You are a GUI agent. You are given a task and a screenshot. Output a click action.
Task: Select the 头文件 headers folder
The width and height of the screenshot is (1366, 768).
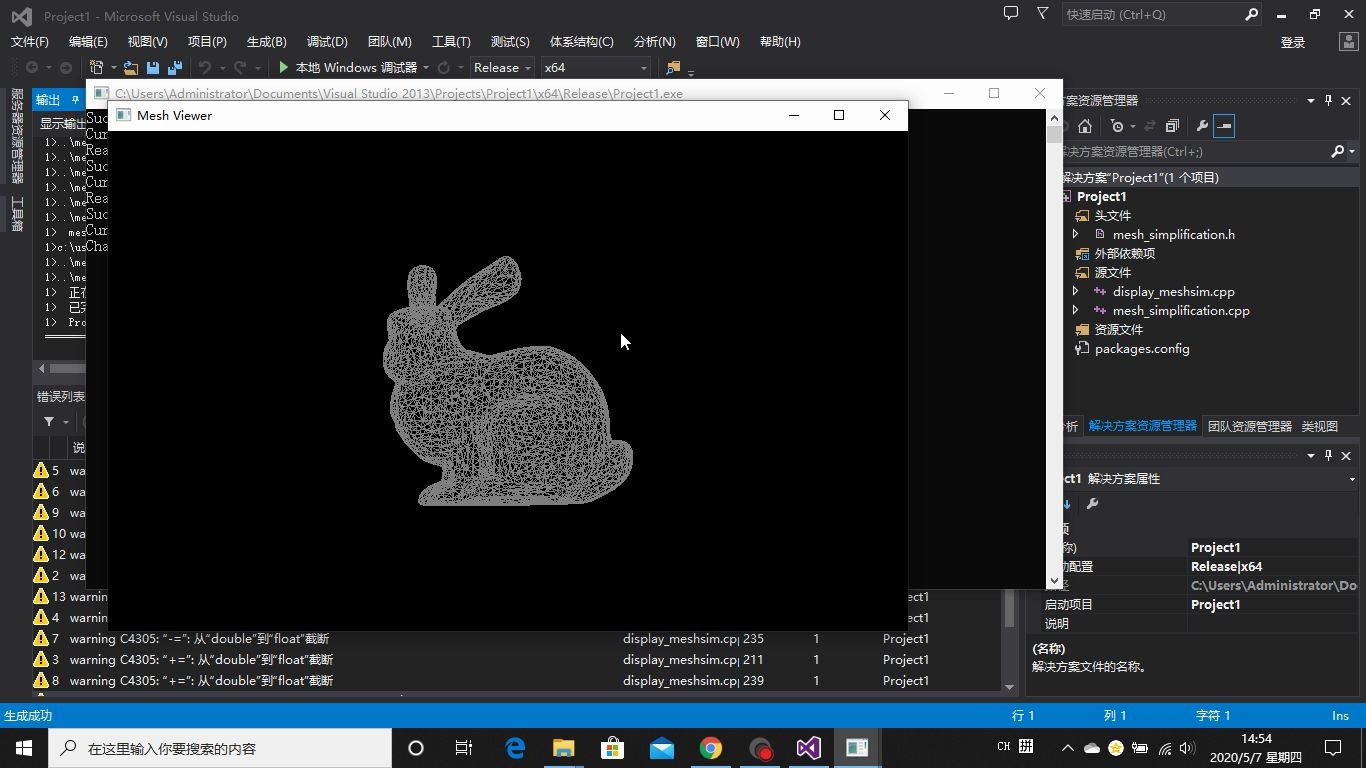(x=1112, y=216)
